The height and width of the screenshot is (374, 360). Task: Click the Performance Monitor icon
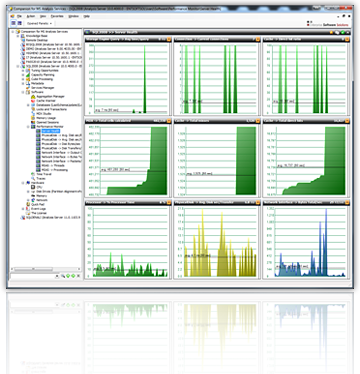[33, 127]
